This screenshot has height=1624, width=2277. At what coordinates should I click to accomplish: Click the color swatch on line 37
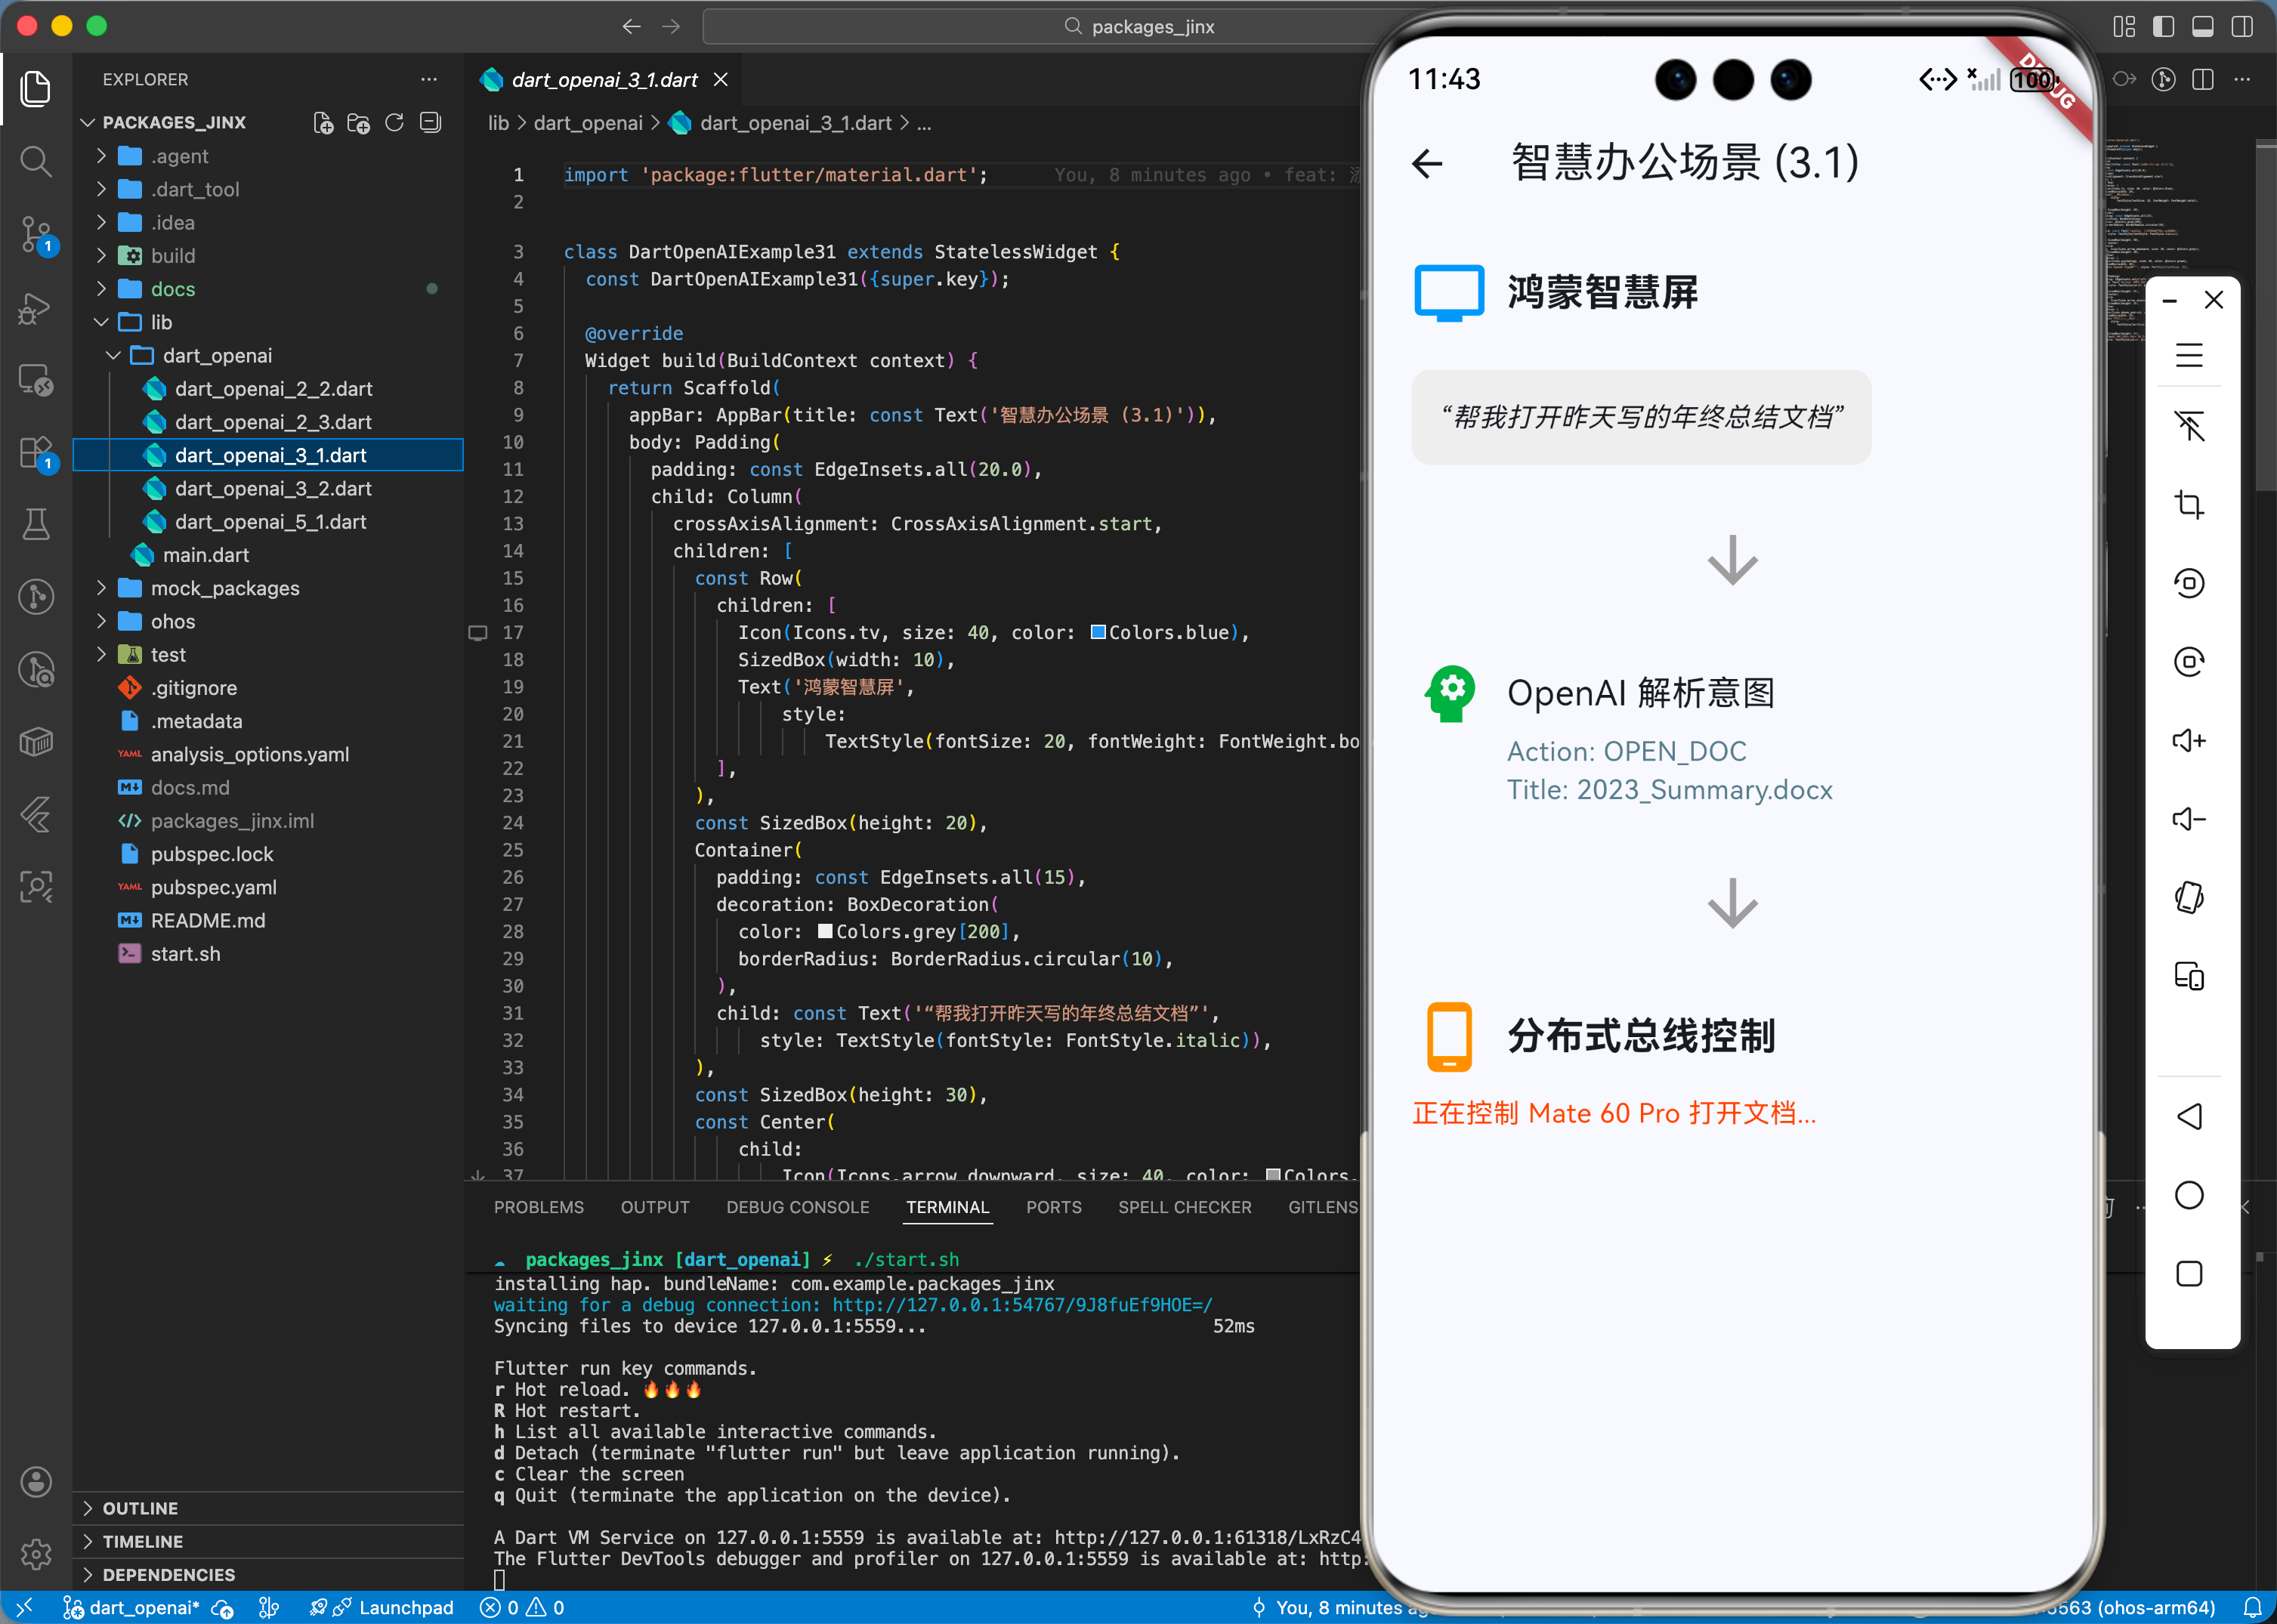pos(1273,1174)
